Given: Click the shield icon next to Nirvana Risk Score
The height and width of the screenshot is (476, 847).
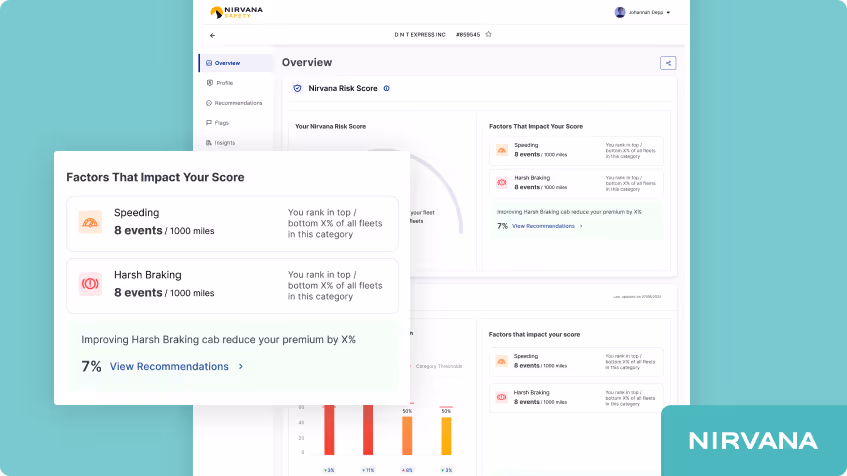Looking at the screenshot, I should coord(297,88).
